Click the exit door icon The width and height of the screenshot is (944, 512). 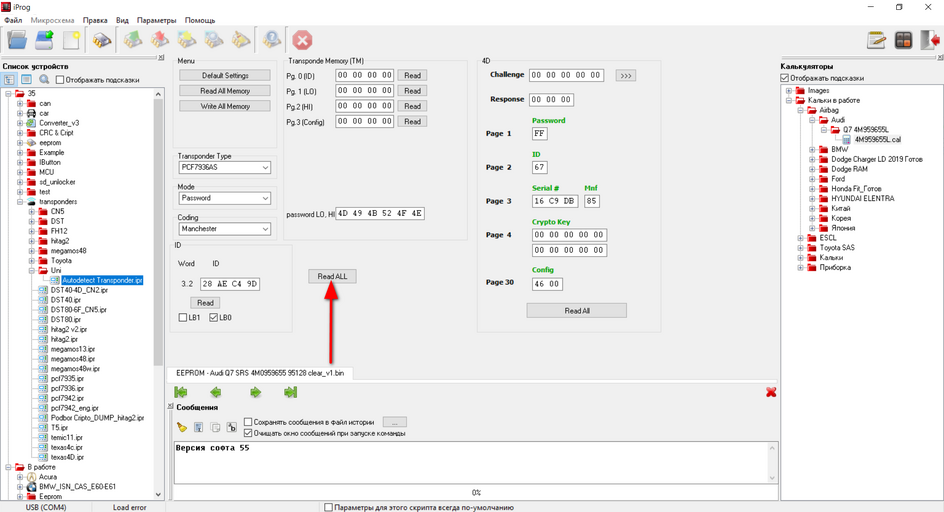coord(930,40)
